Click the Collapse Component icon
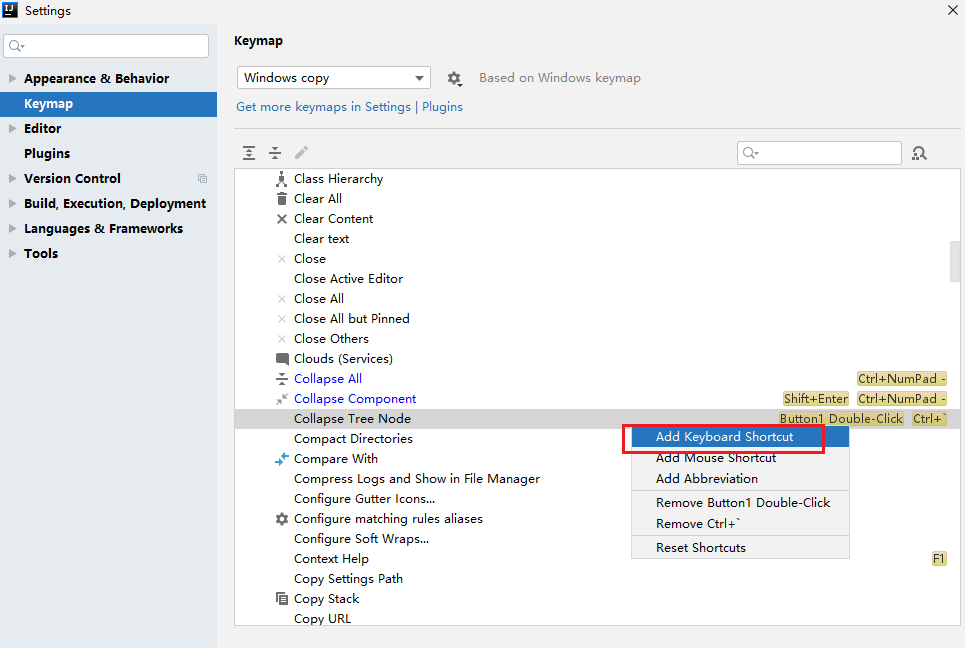Screen dimensions: 965x648 281,399
